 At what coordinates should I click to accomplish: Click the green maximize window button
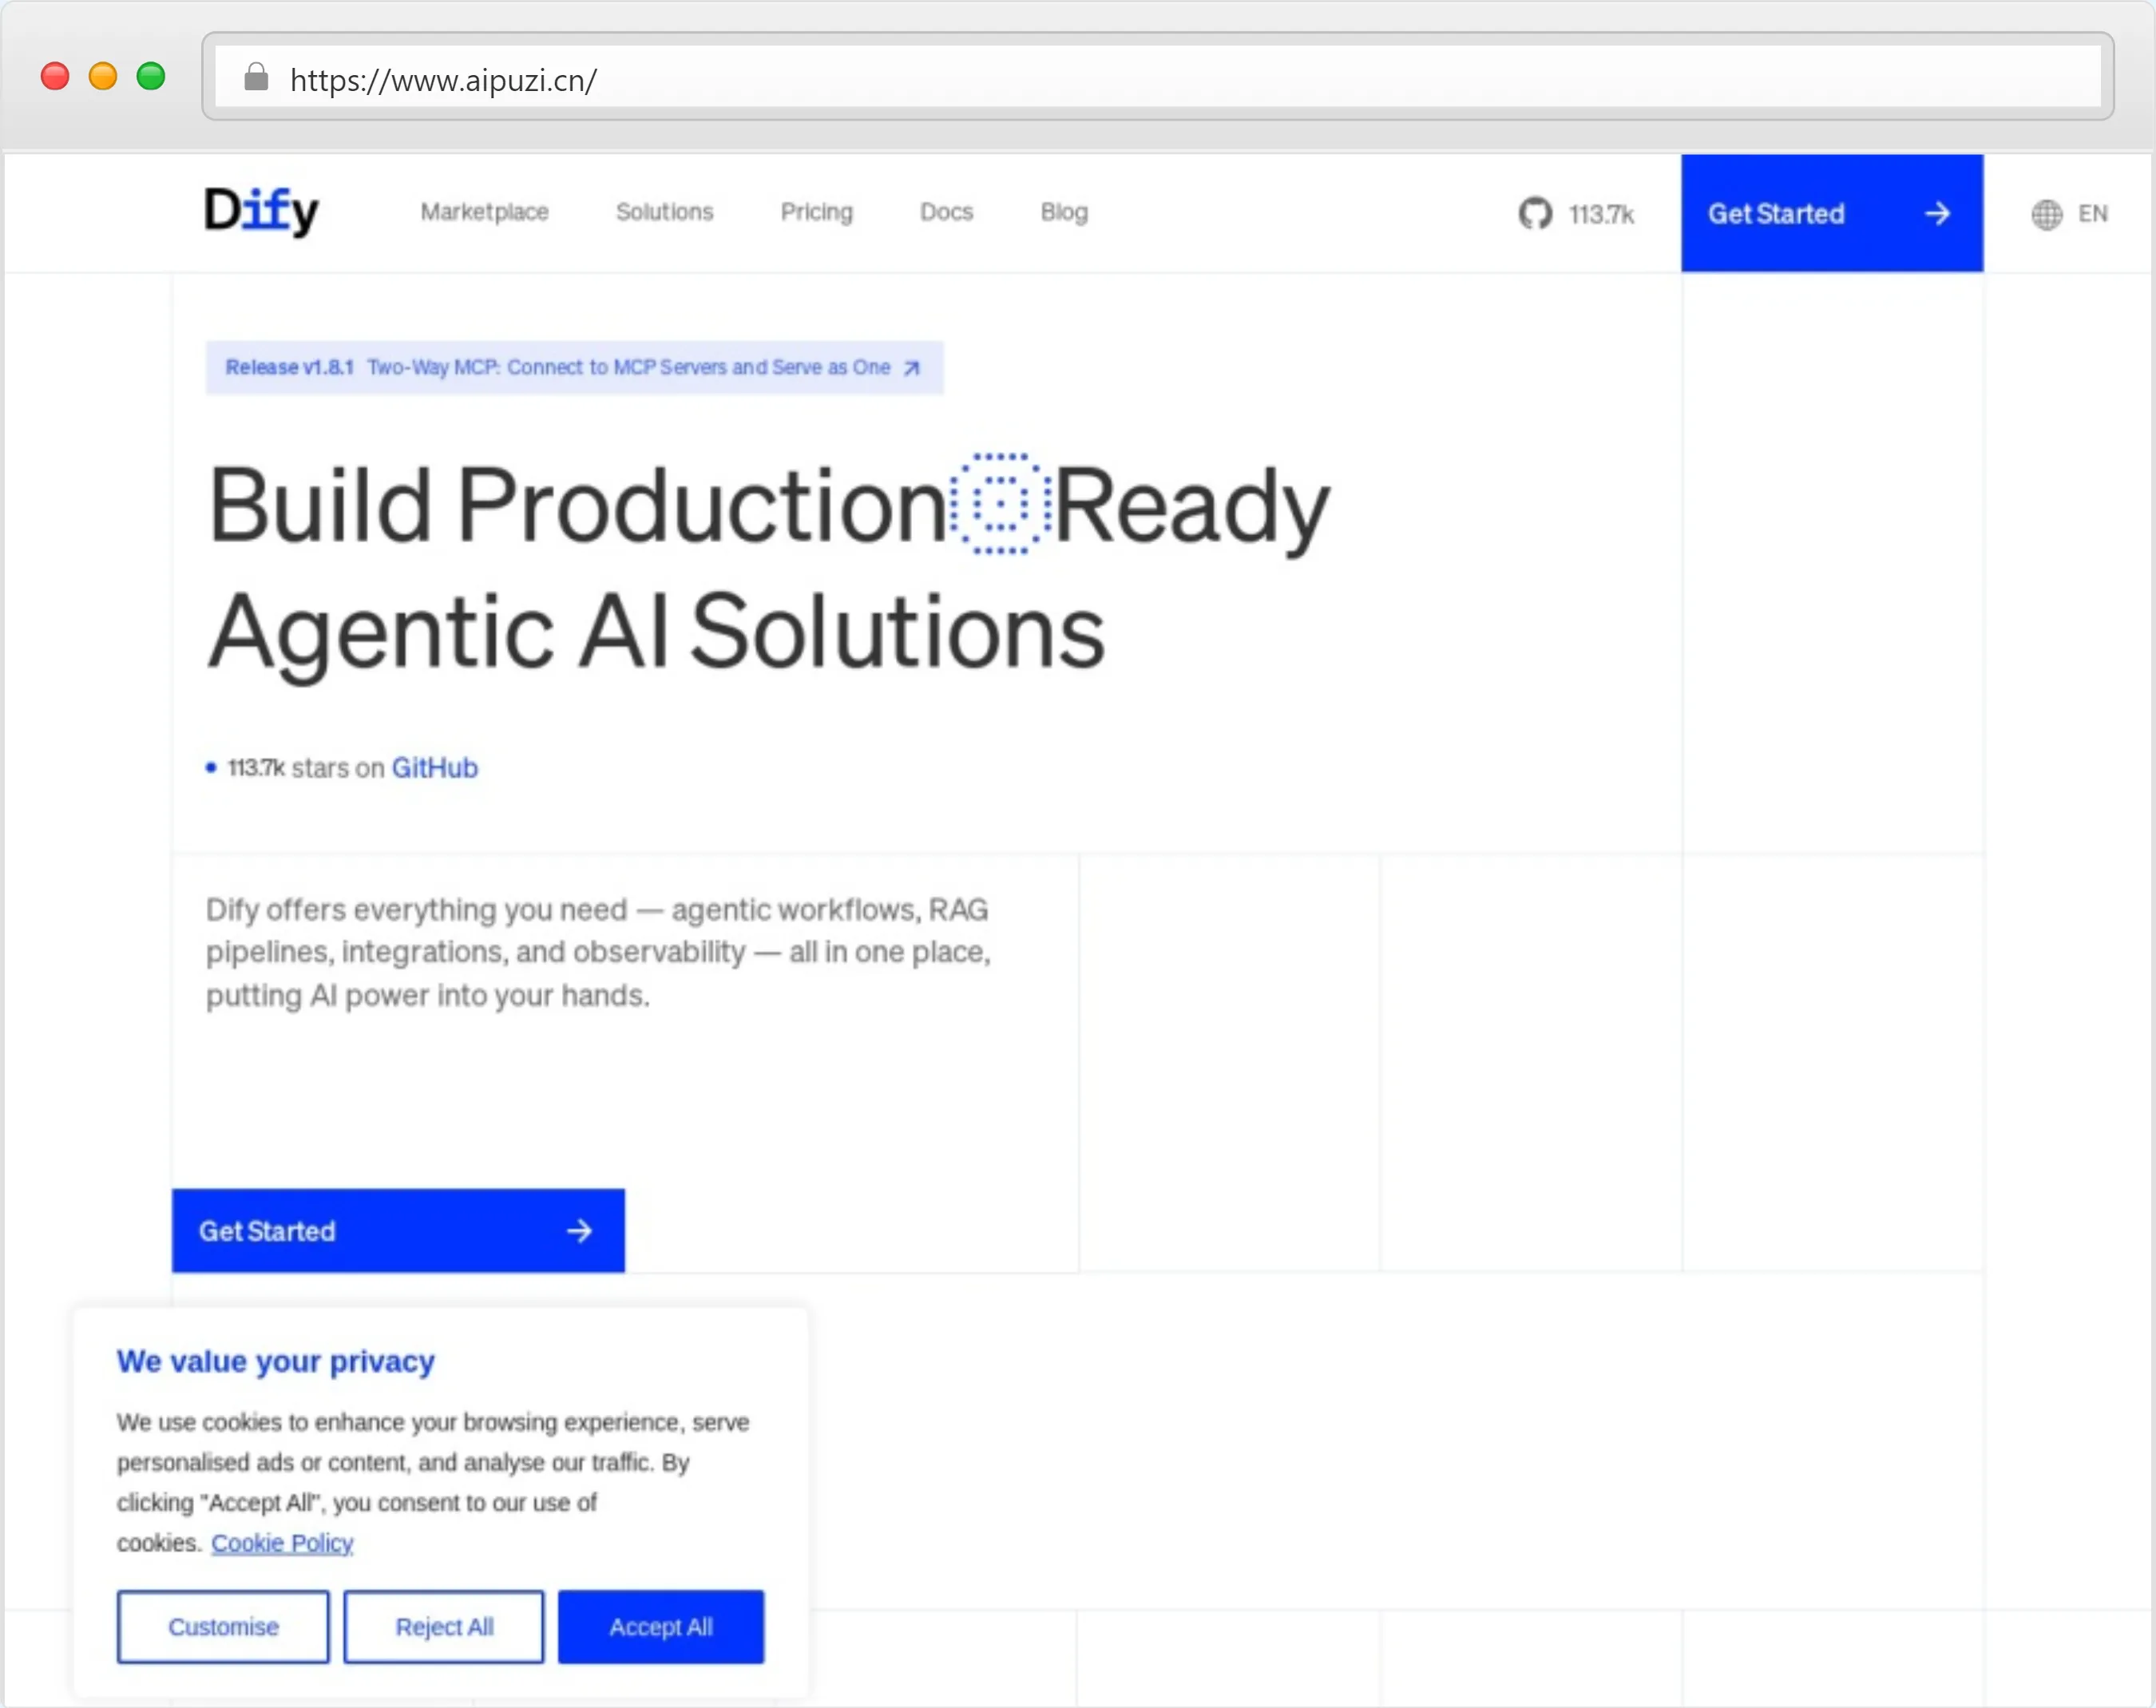(151, 76)
